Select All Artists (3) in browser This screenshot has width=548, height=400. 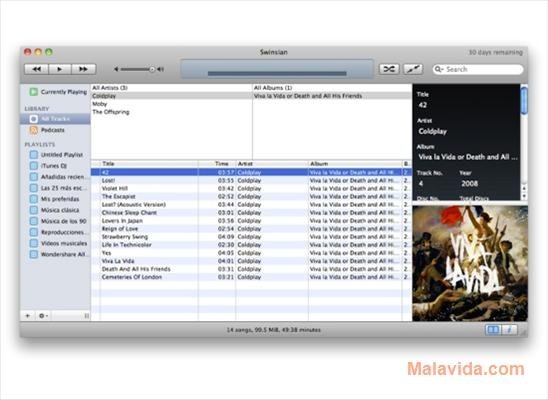pos(171,88)
